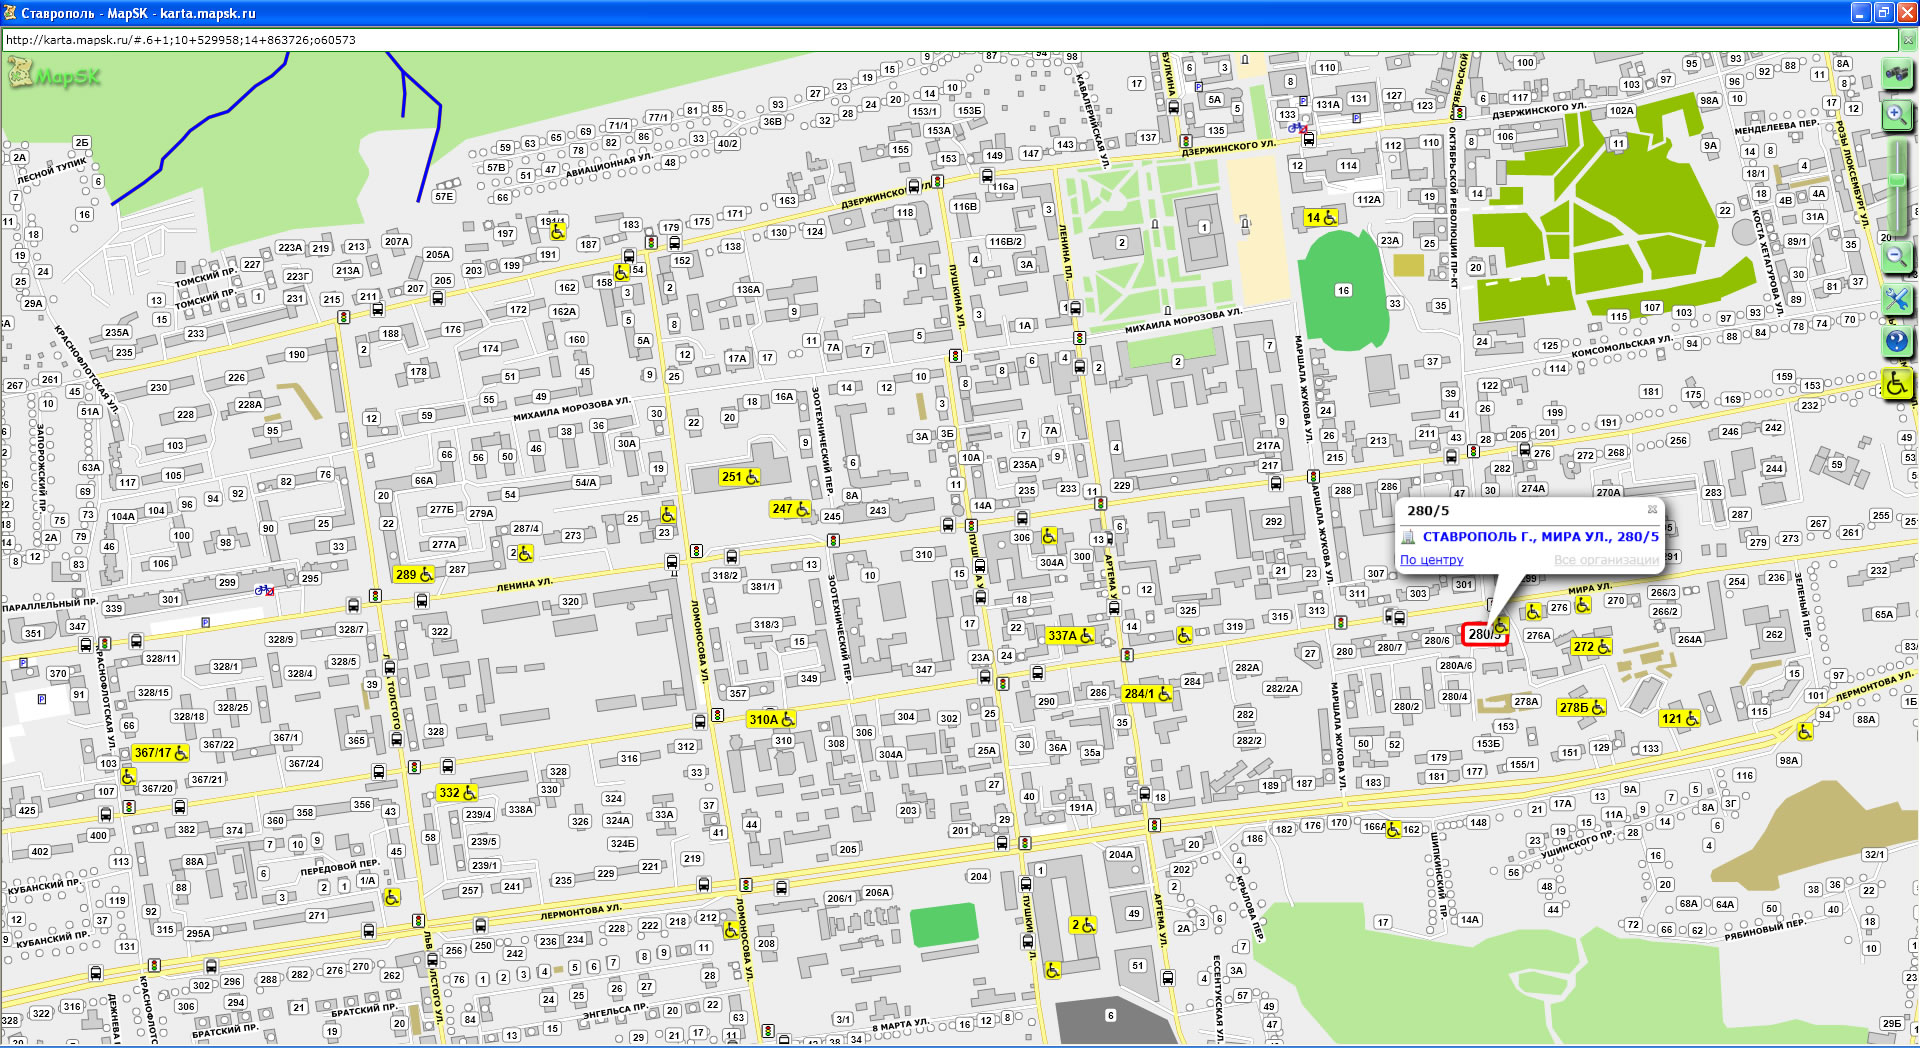
Task: Select building label 318/2
Action: tap(725, 575)
